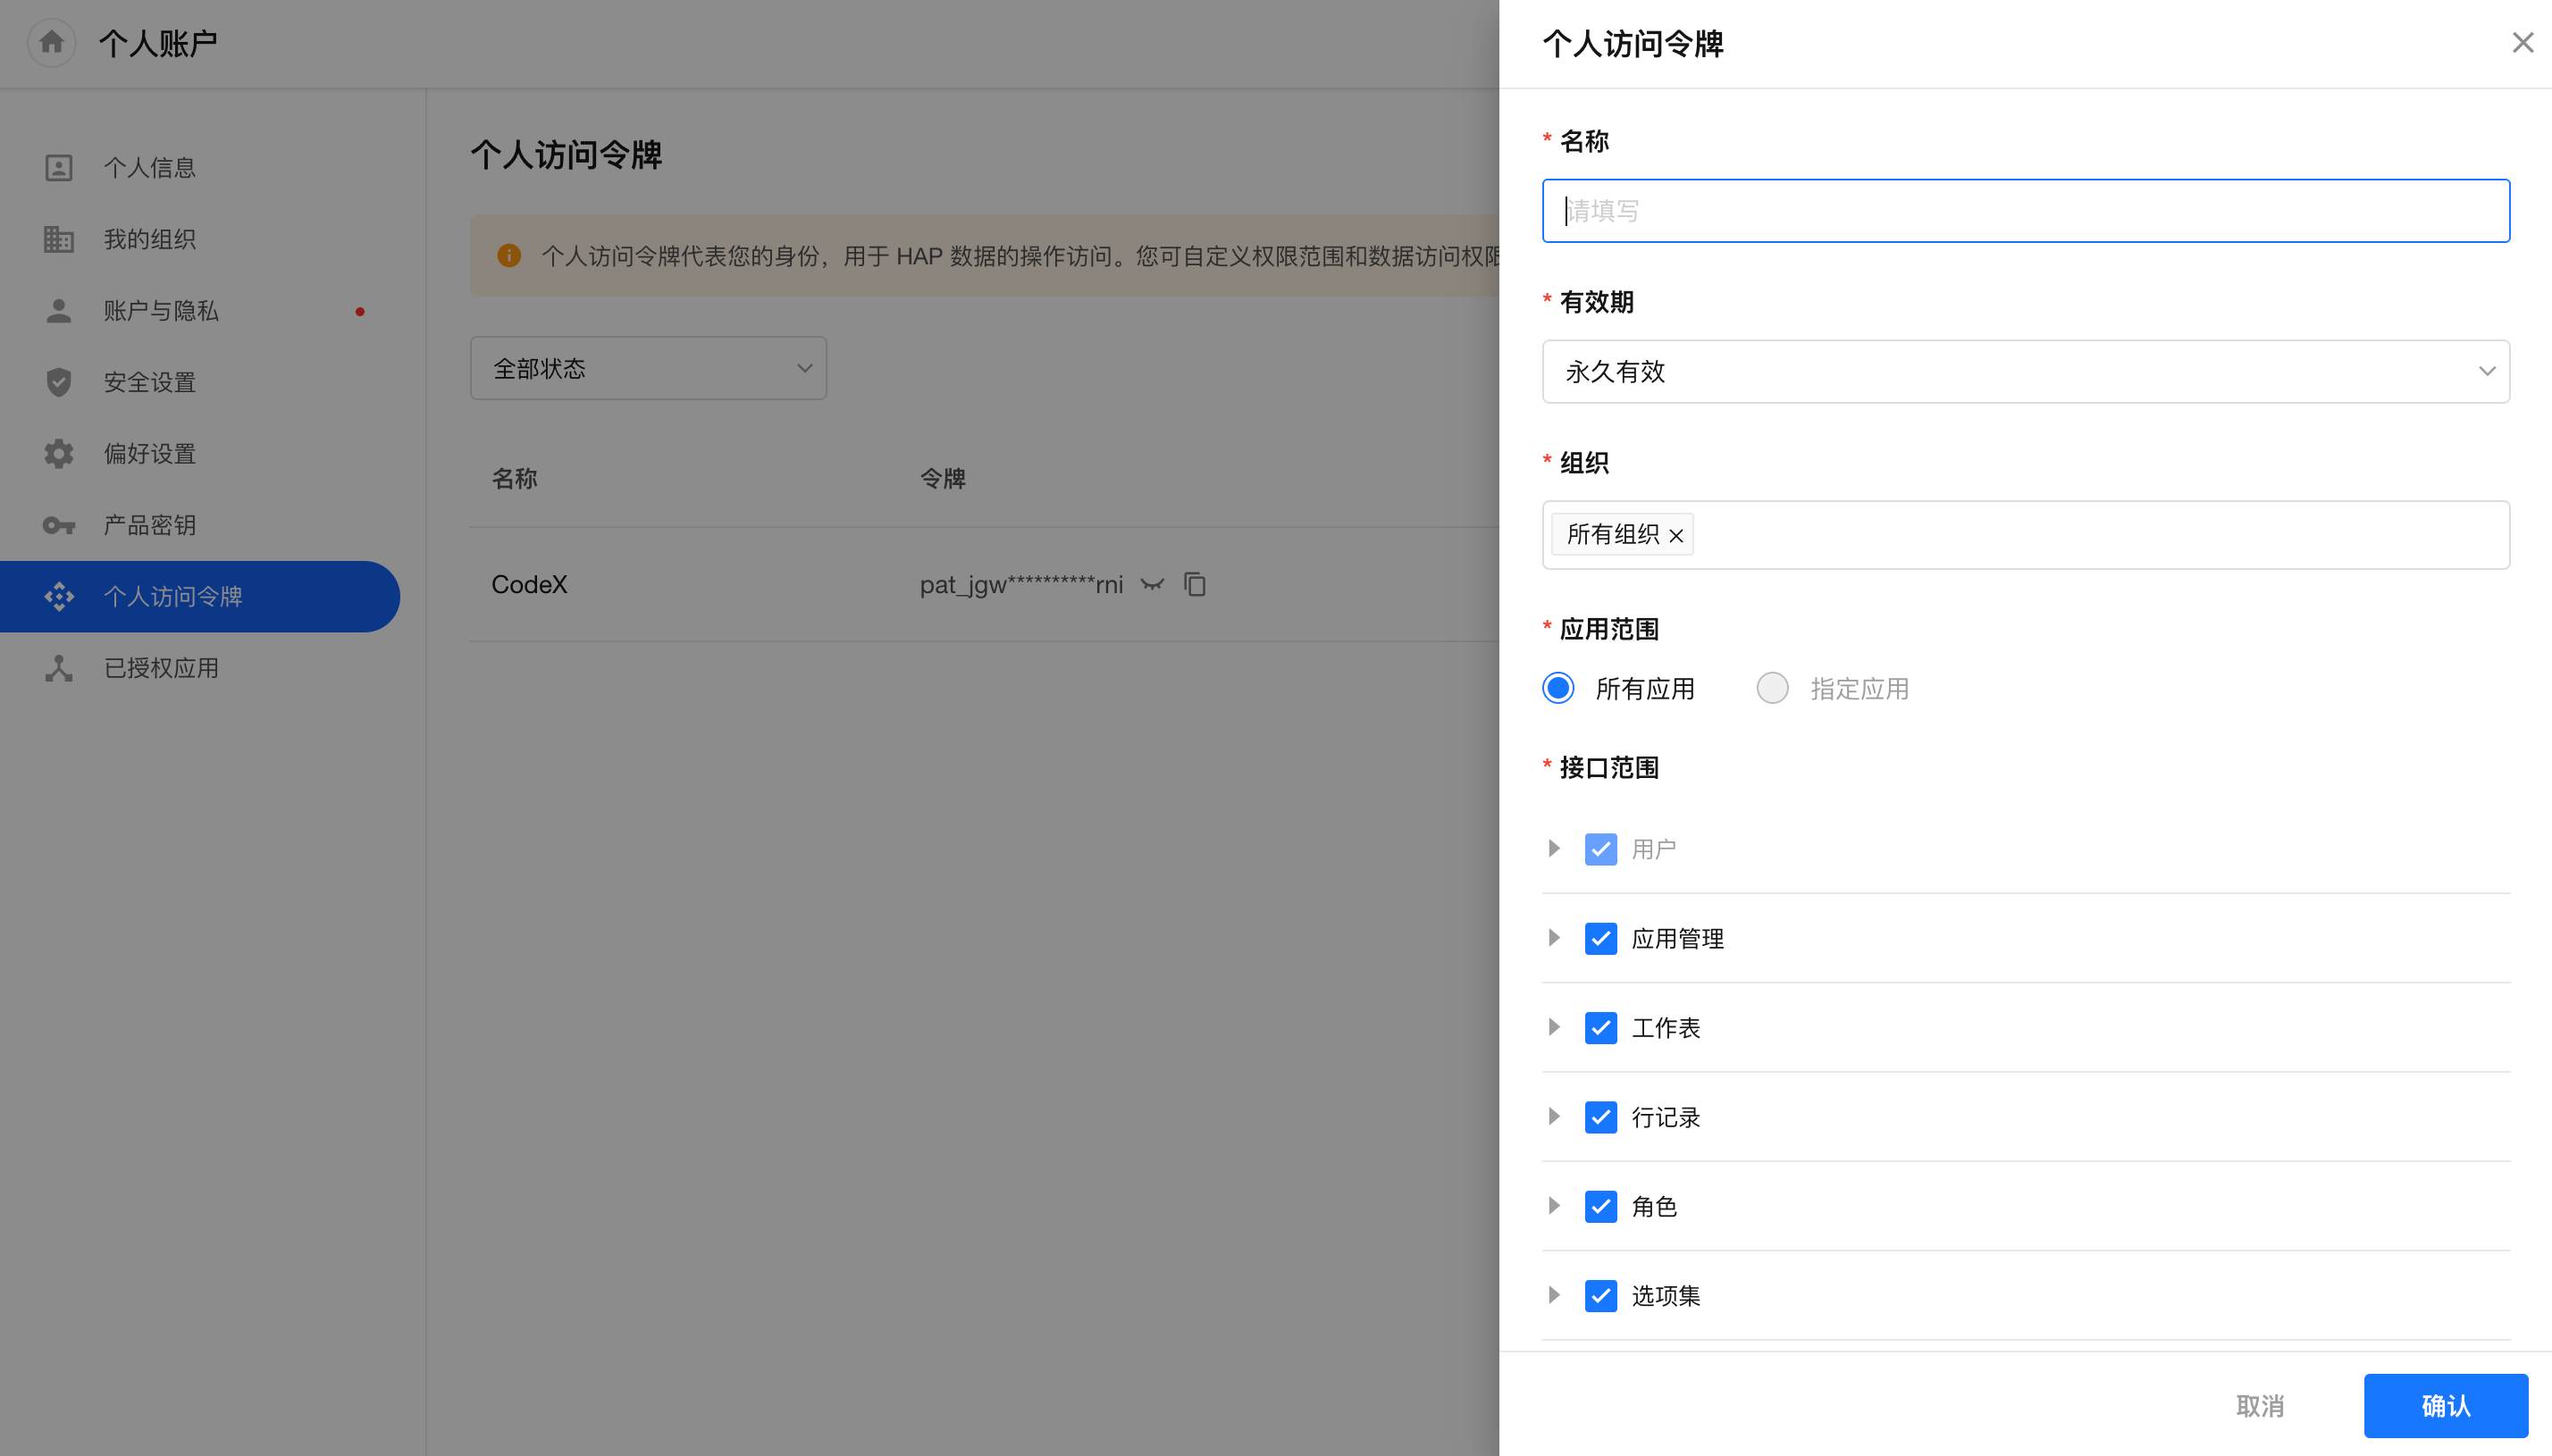Uncheck 应用管理 checkbox
Screen dimensions: 2552x1456
tap(1601, 938)
